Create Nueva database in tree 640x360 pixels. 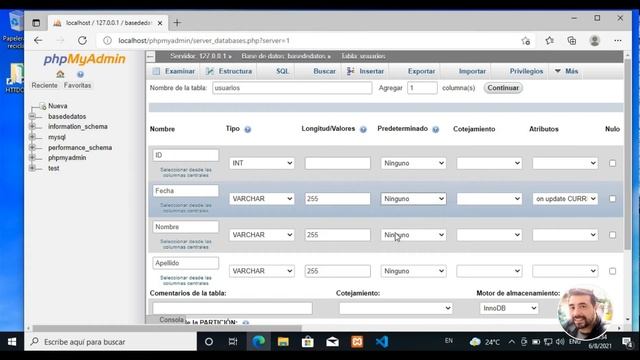click(x=58, y=106)
